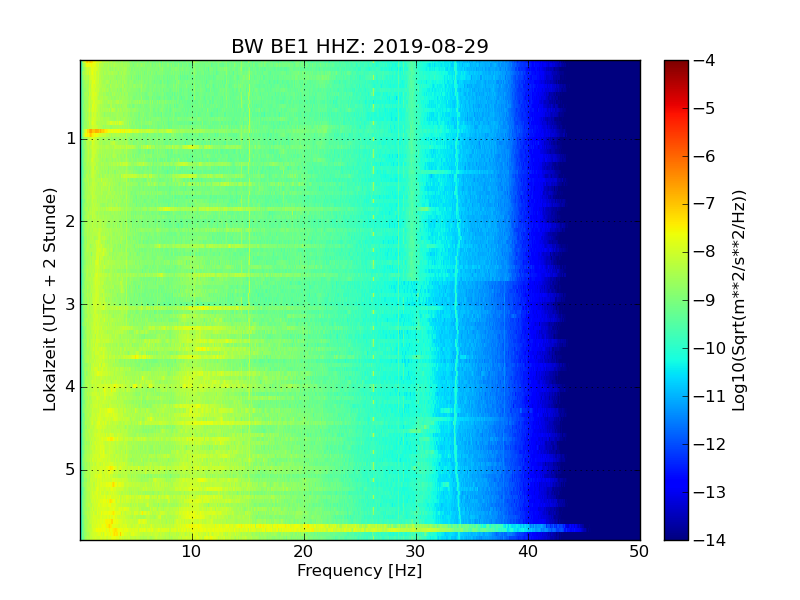800x600 pixels.
Task: Click the Lokalzeit (UTC + 2 Stunde) axis label
Action: coord(49,300)
